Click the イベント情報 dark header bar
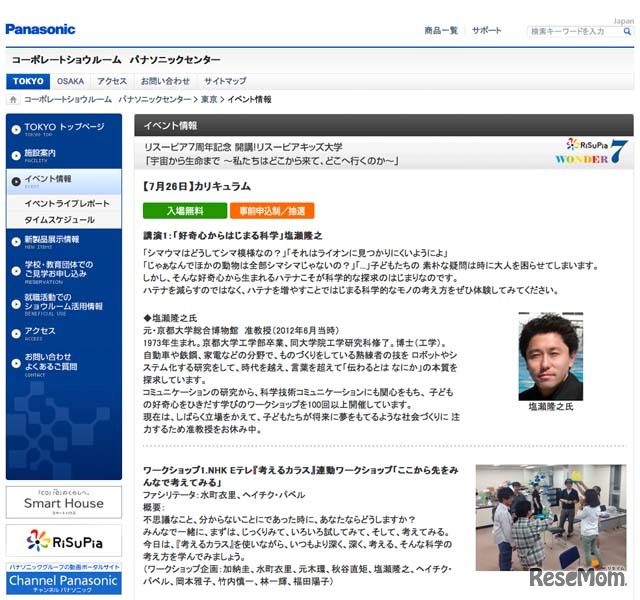The height and width of the screenshot is (600, 640). (x=384, y=125)
